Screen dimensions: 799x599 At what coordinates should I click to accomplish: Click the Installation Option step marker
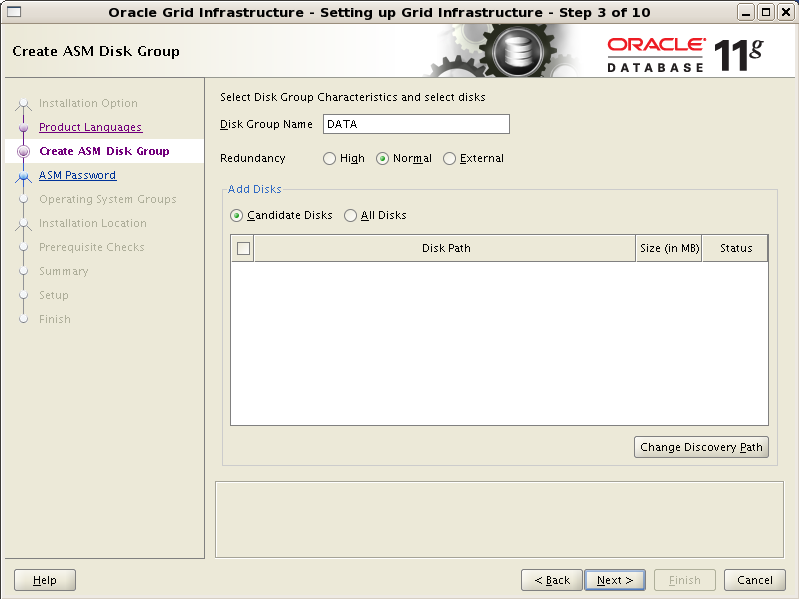click(x=23, y=104)
